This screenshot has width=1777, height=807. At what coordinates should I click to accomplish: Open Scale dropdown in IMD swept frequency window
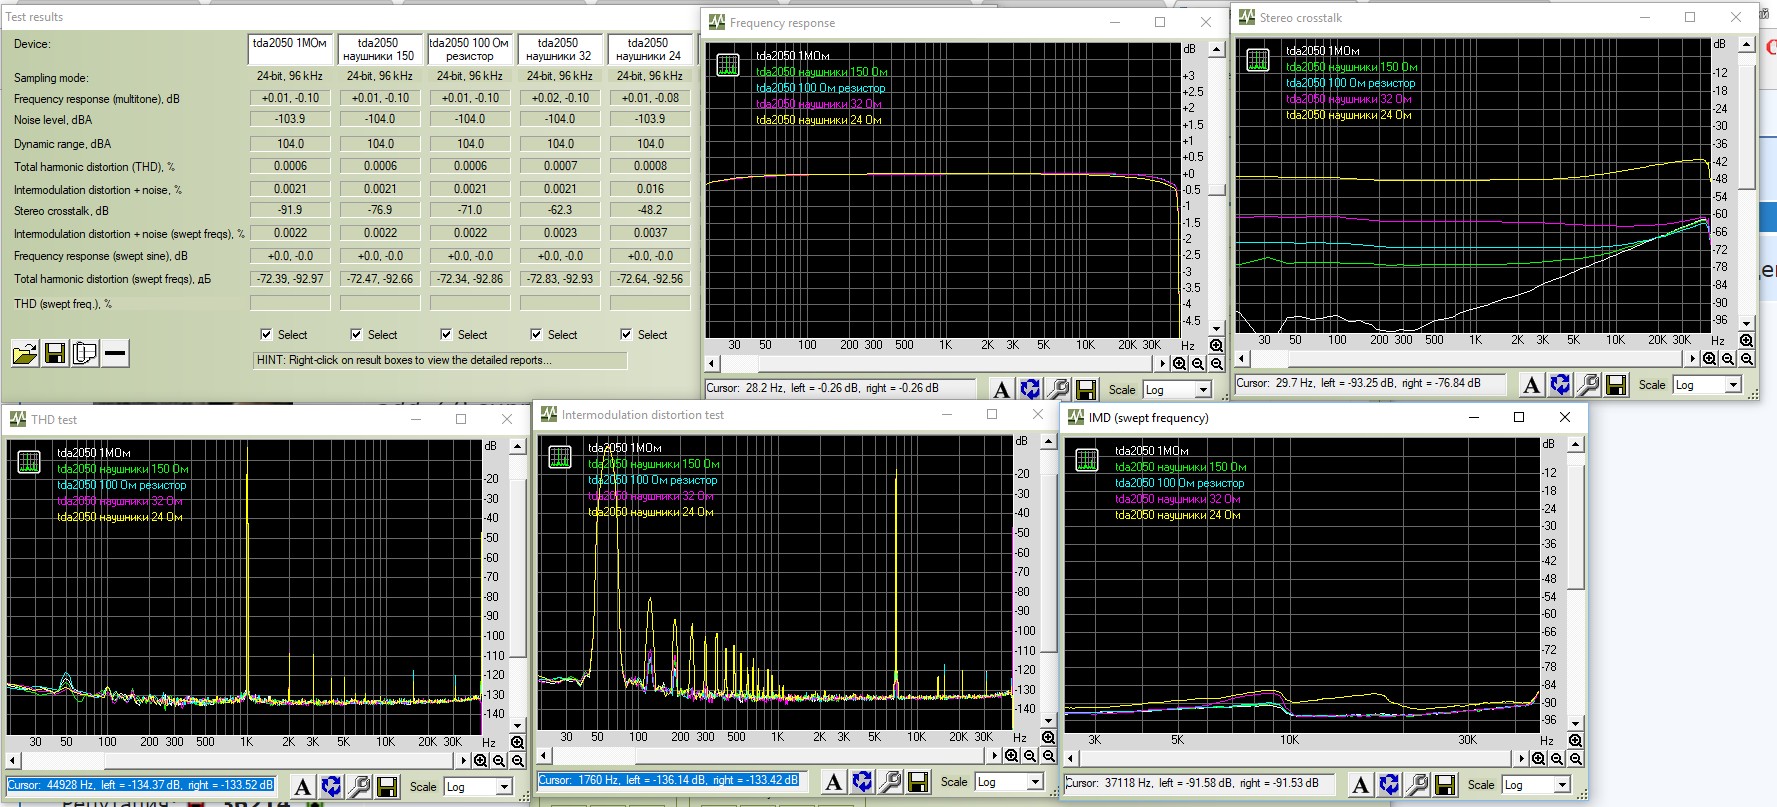tap(1562, 785)
